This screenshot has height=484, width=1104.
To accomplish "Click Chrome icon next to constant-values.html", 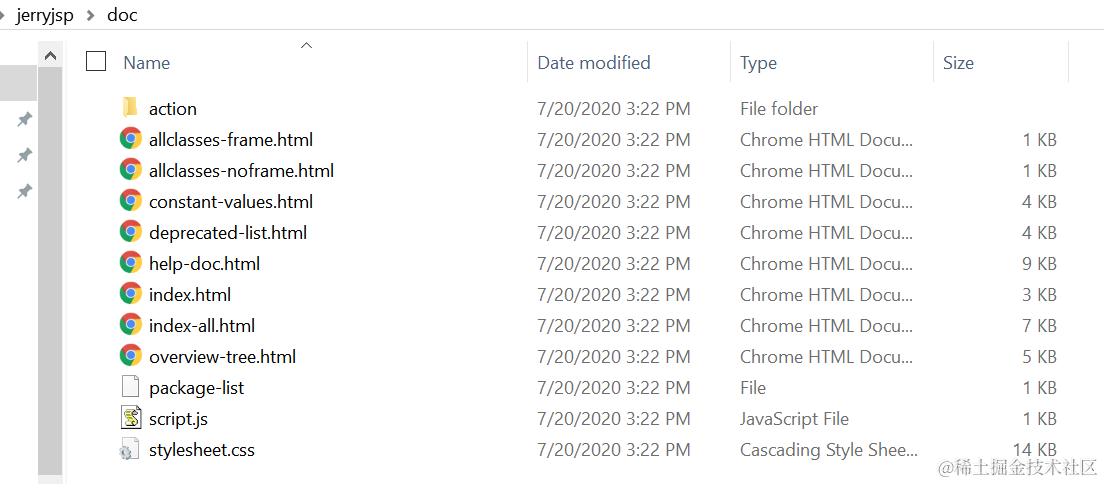I will 130,201.
